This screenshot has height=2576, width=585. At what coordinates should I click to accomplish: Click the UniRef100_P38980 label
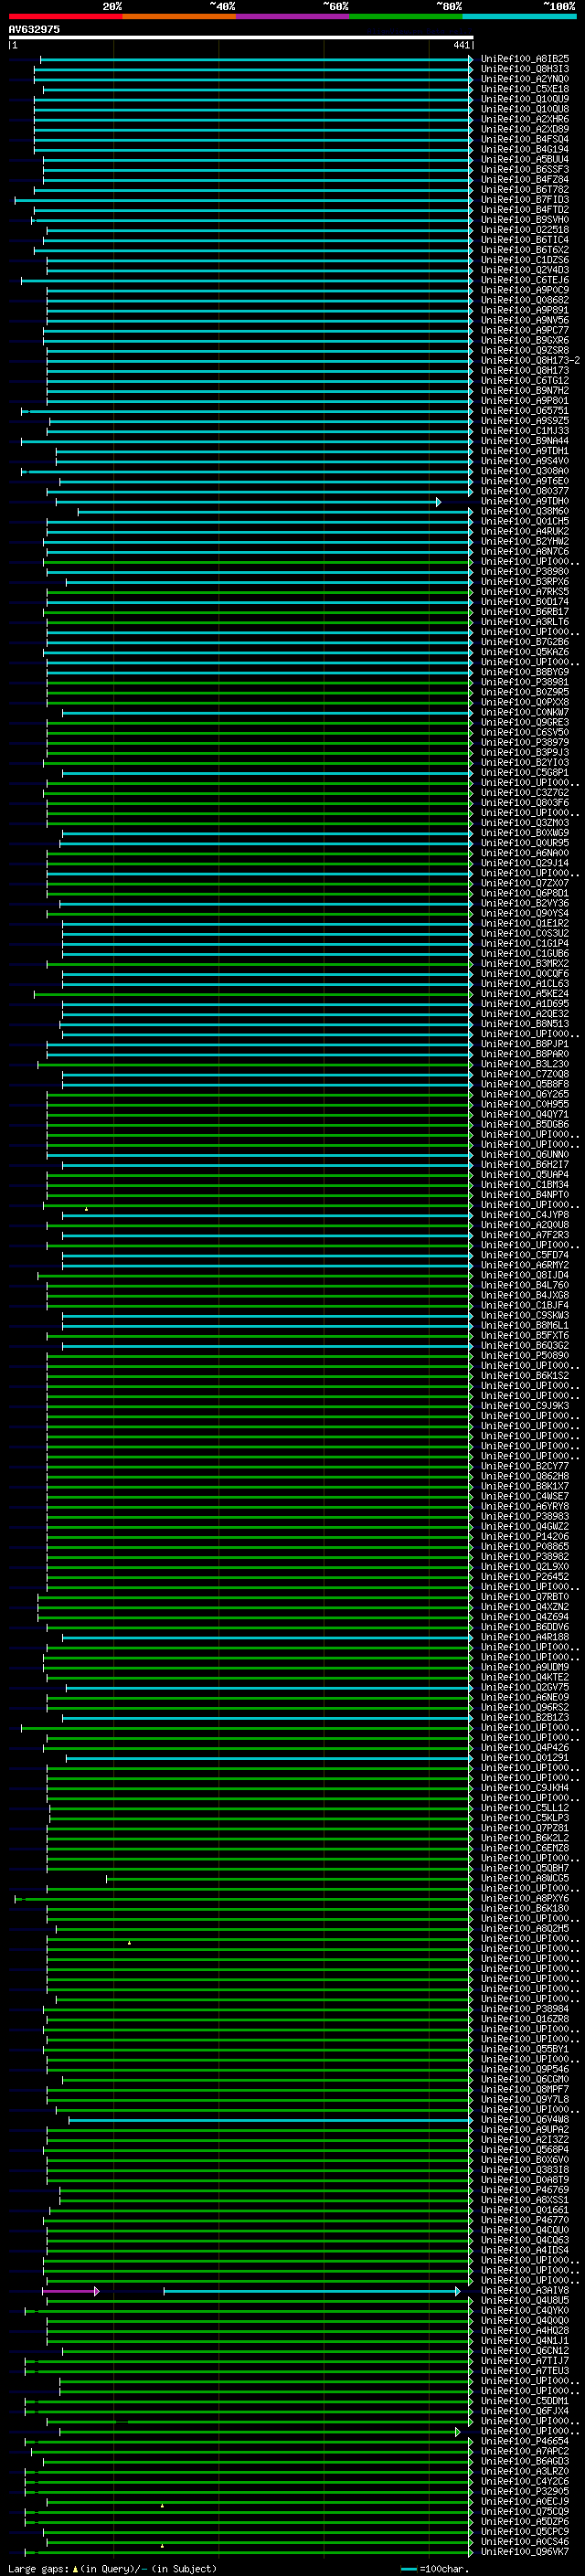(x=524, y=572)
